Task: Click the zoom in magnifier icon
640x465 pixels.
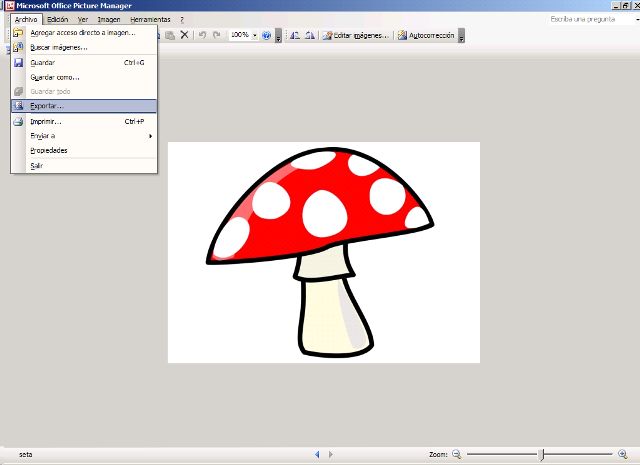Action: click(623, 454)
